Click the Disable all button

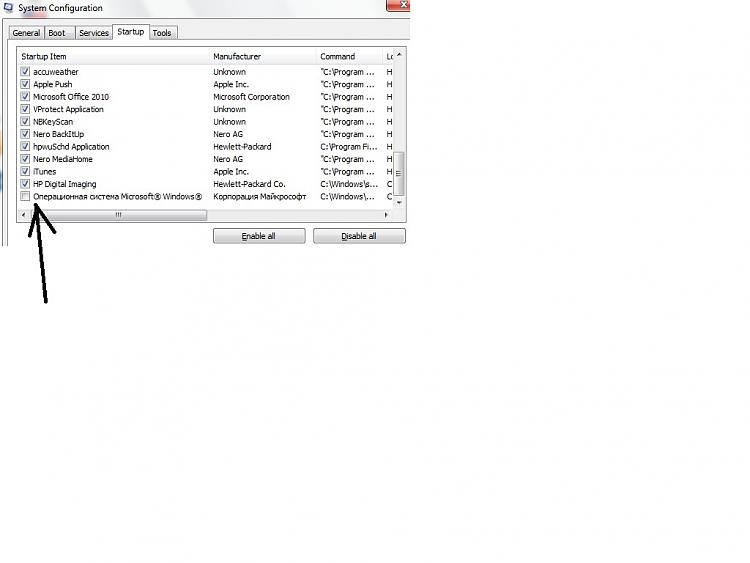pyautogui.click(x=359, y=236)
